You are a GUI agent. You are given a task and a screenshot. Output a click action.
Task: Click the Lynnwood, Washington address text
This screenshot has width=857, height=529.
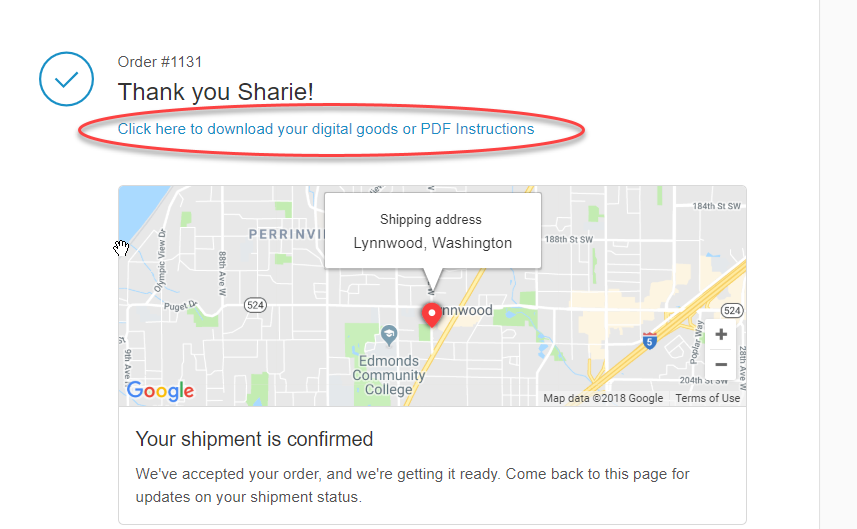433,243
